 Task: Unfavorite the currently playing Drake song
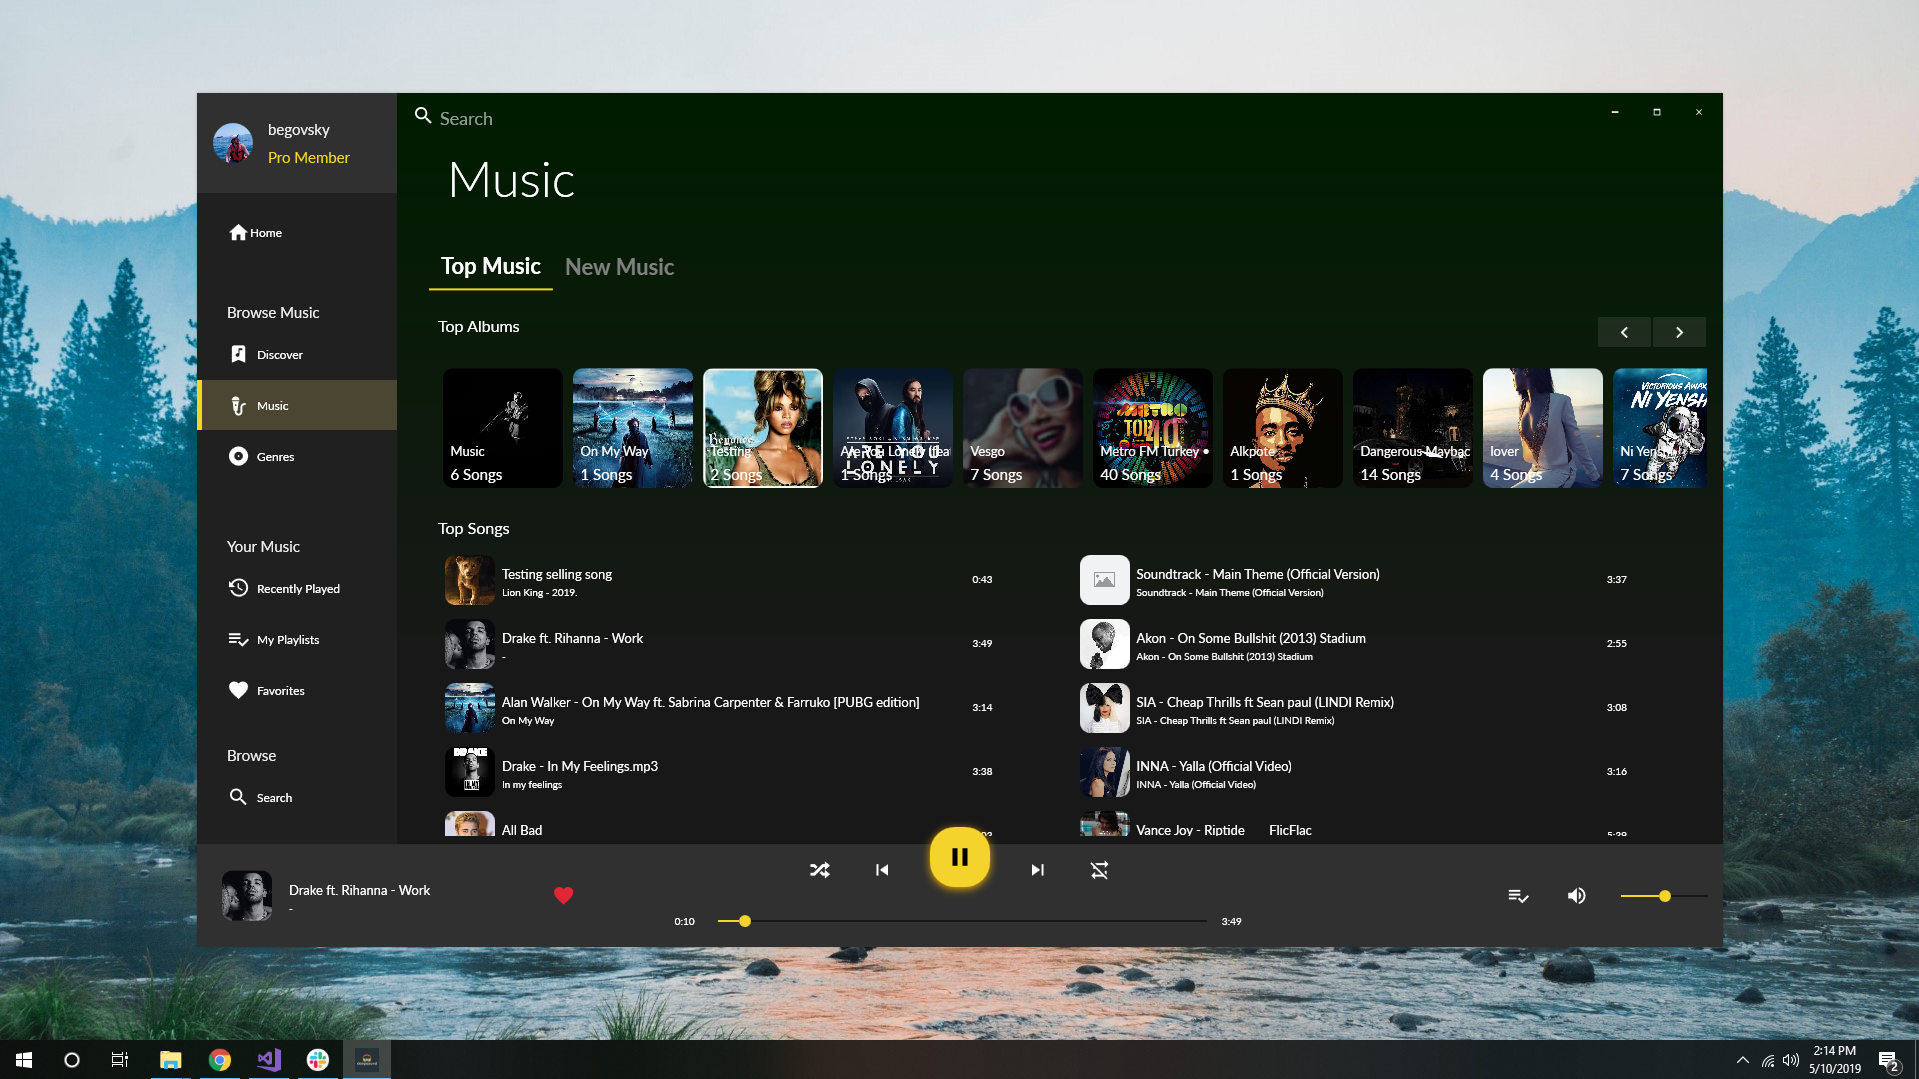[563, 896]
